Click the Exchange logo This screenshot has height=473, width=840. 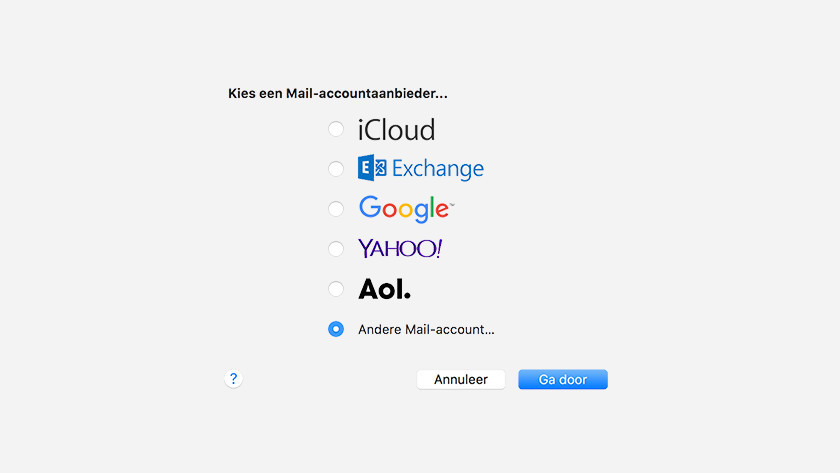coord(421,168)
